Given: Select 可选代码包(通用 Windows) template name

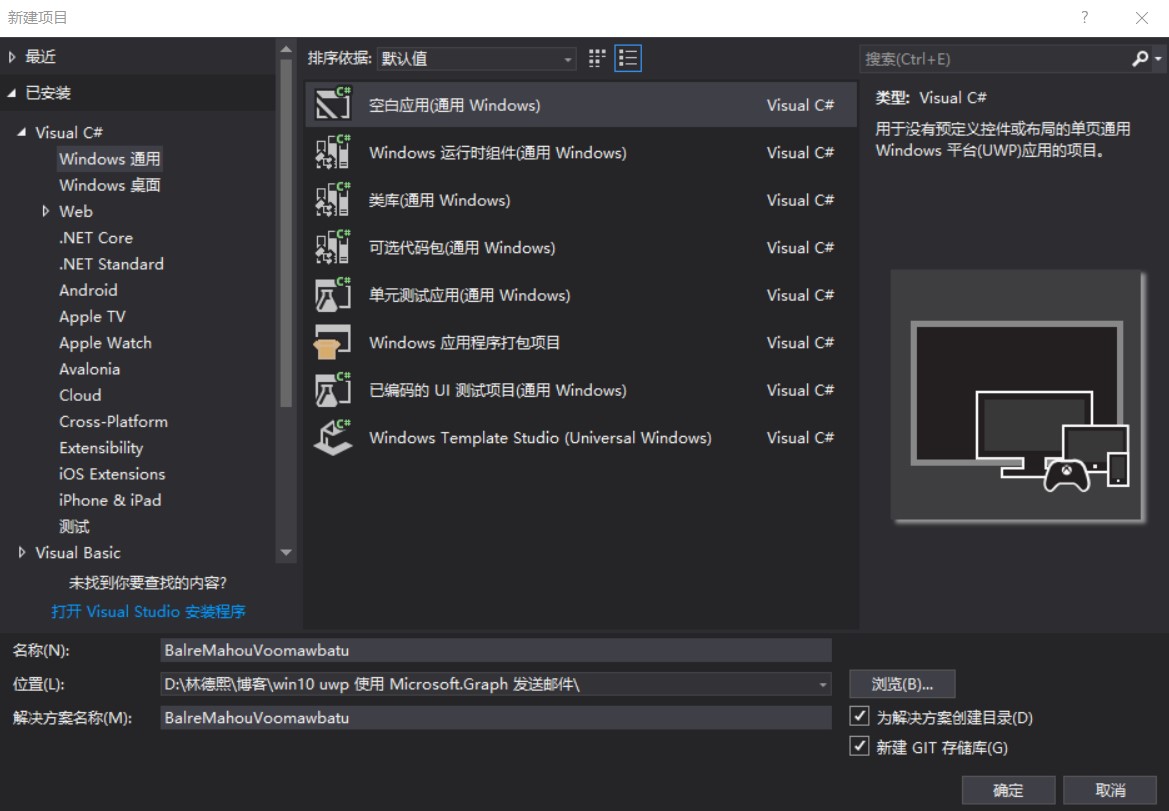Looking at the screenshot, I should point(461,248).
